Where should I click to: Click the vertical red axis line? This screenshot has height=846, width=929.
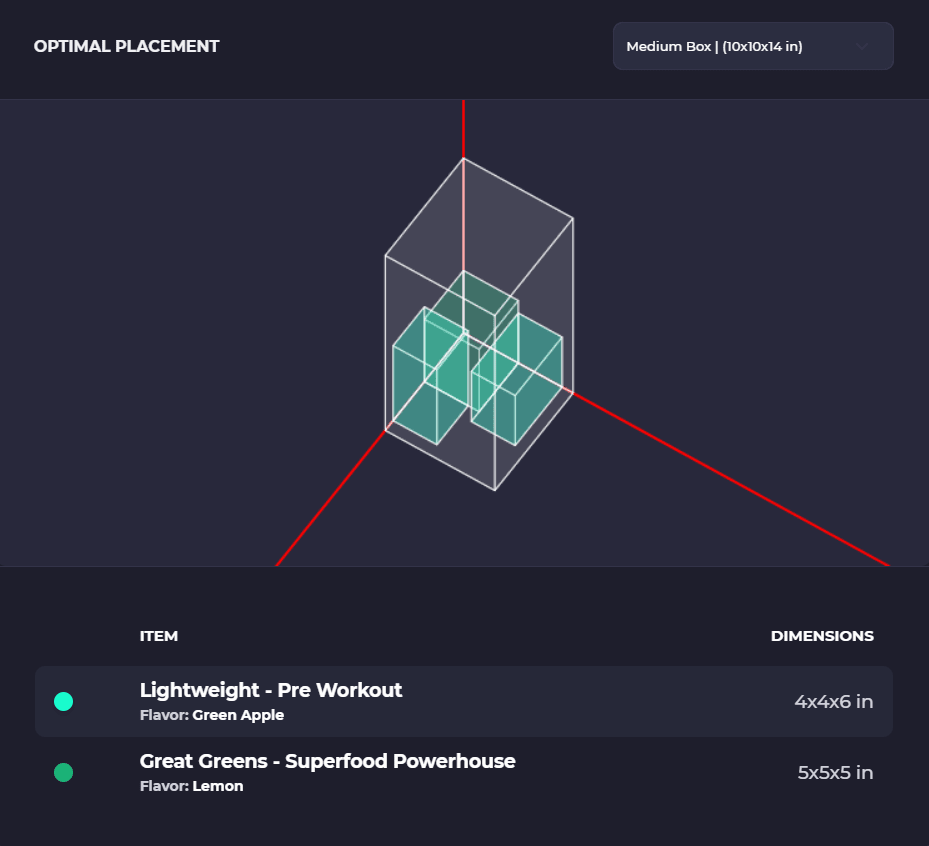463,128
